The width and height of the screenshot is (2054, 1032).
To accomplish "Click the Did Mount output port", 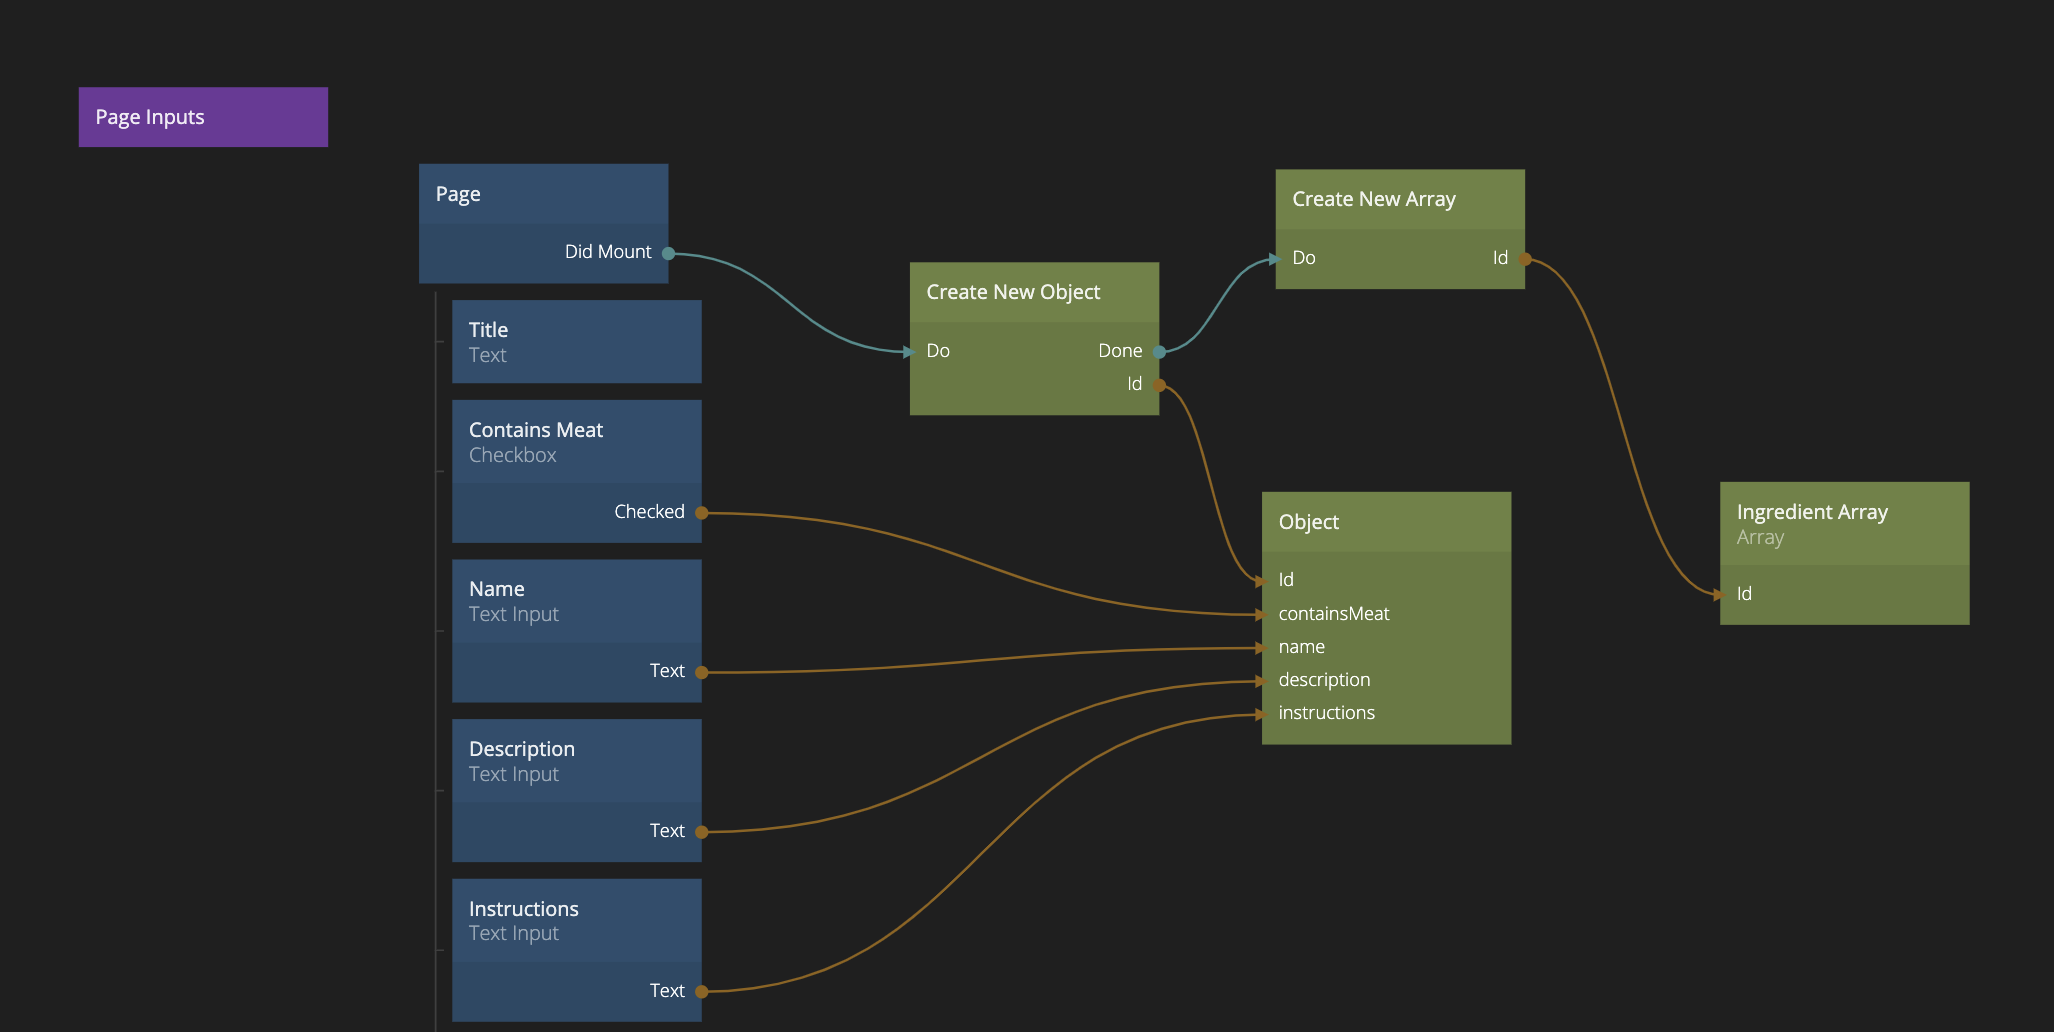I will tap(668, 253).
